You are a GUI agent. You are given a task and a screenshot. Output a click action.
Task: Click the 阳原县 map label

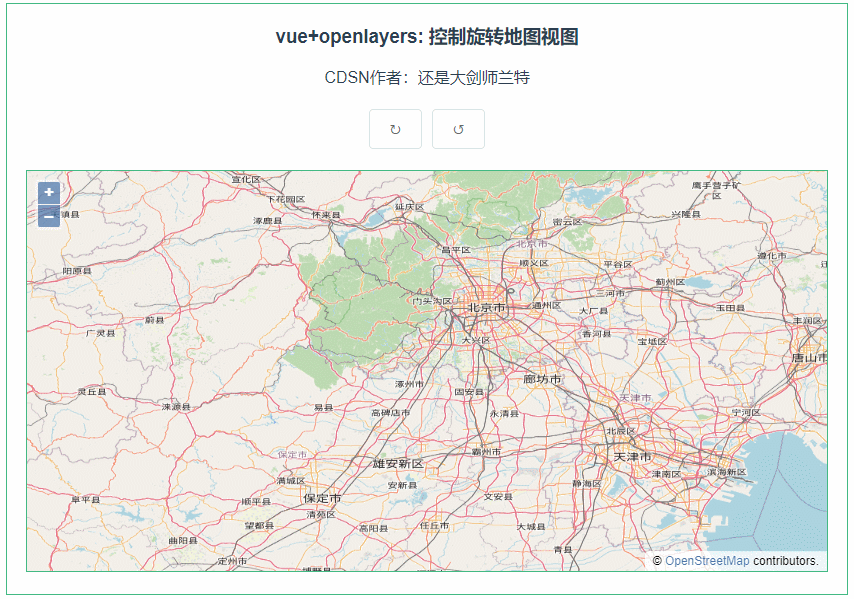pos(77,271)
